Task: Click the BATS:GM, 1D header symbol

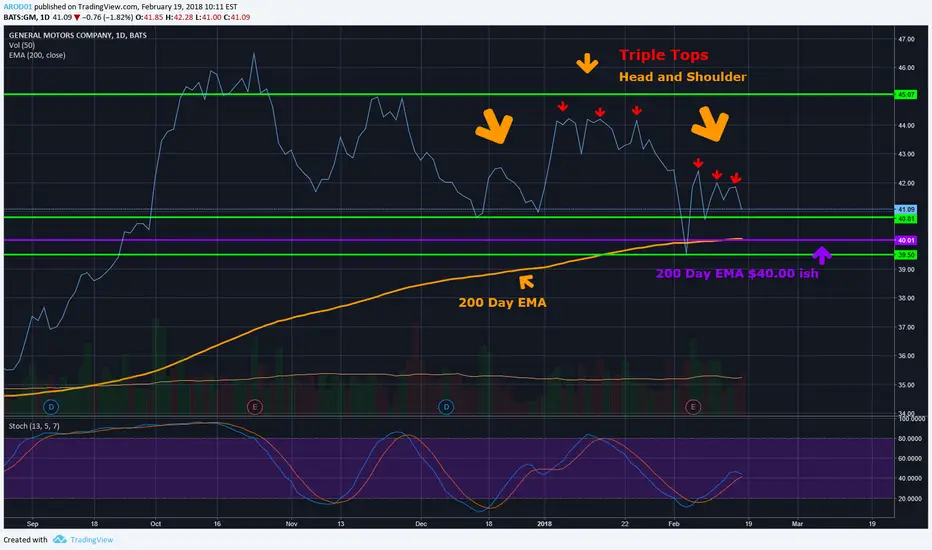Action: coord(26,17)
